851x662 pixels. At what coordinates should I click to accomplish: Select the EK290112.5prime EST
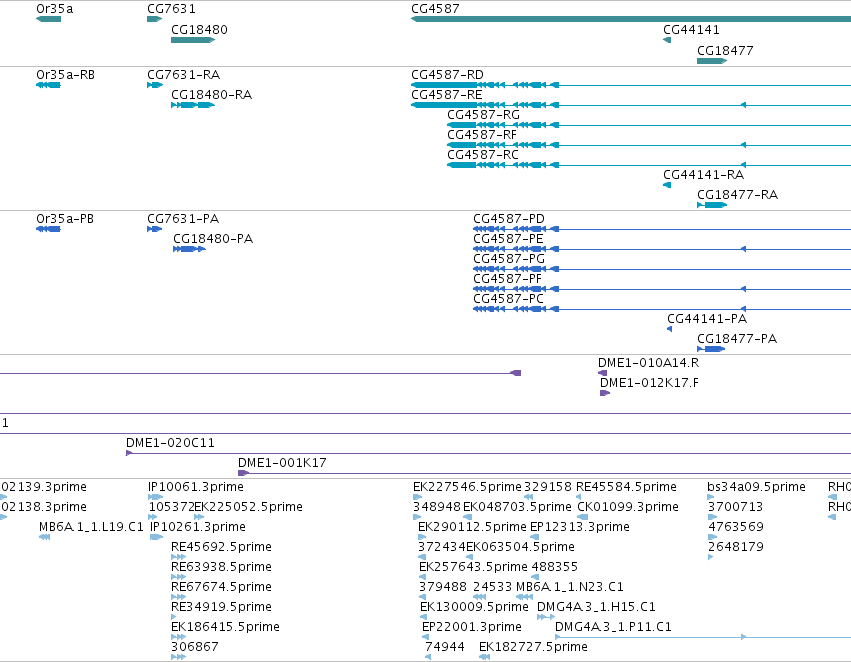422,537
